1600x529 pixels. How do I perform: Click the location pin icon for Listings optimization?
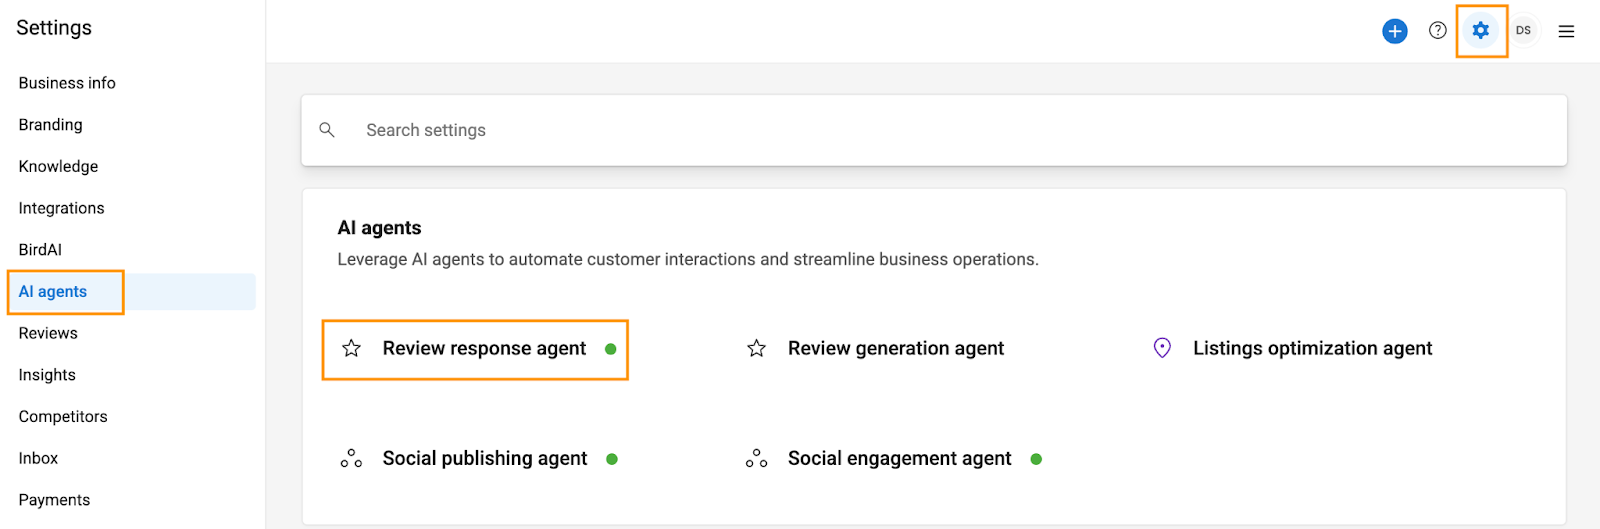point(1162,348)
